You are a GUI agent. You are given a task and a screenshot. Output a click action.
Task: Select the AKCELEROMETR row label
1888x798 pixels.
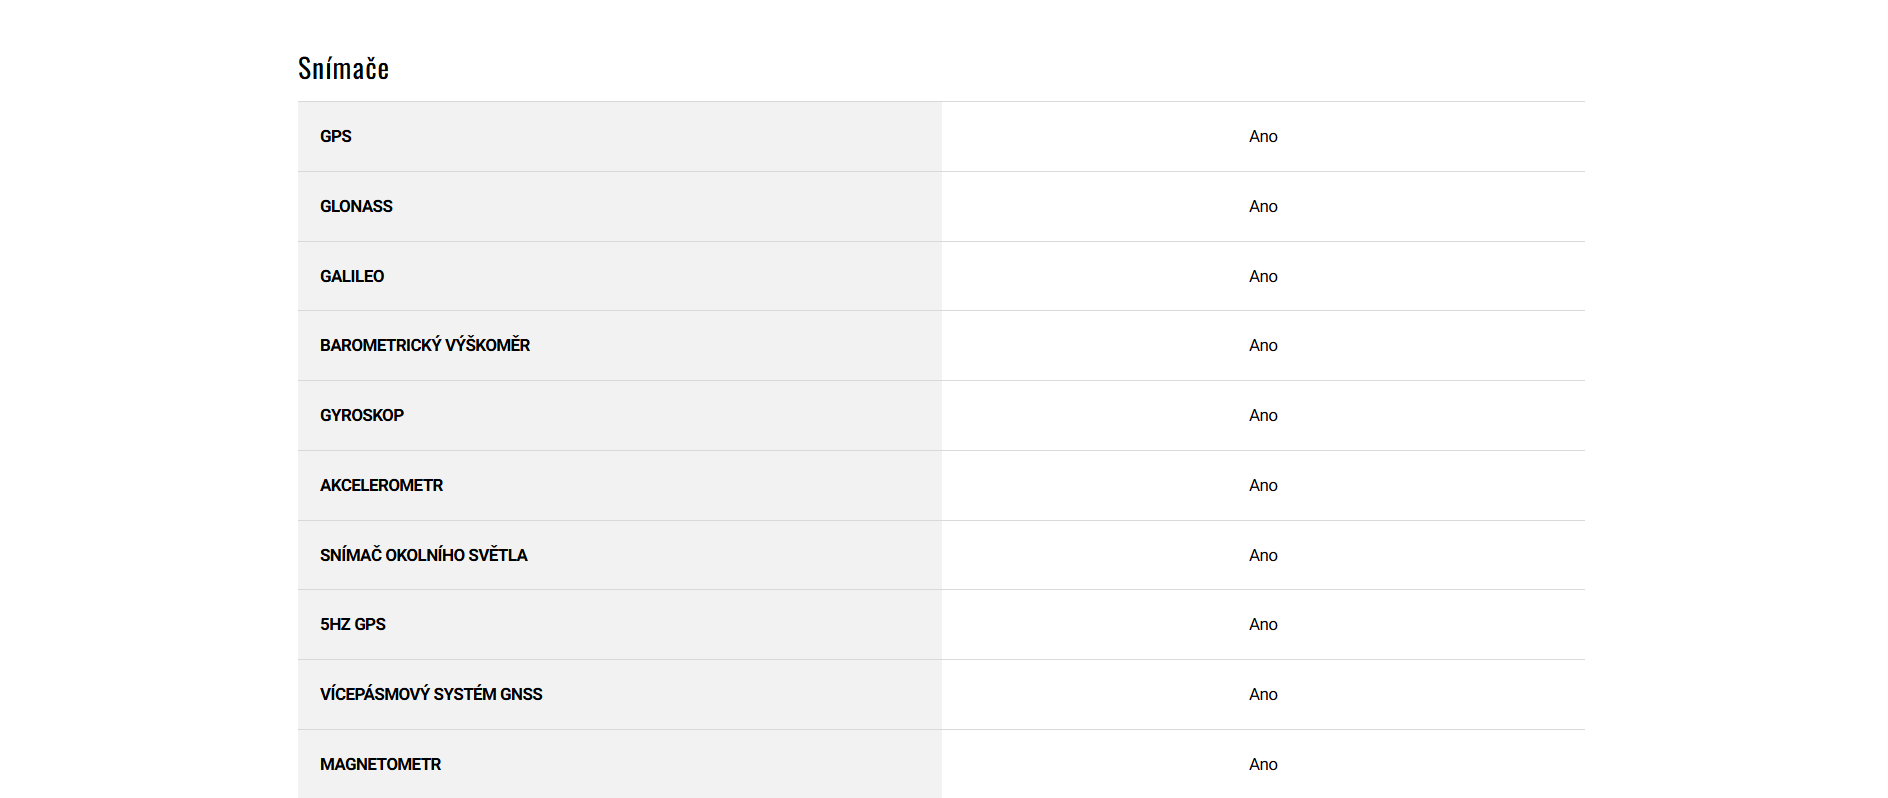381,485
